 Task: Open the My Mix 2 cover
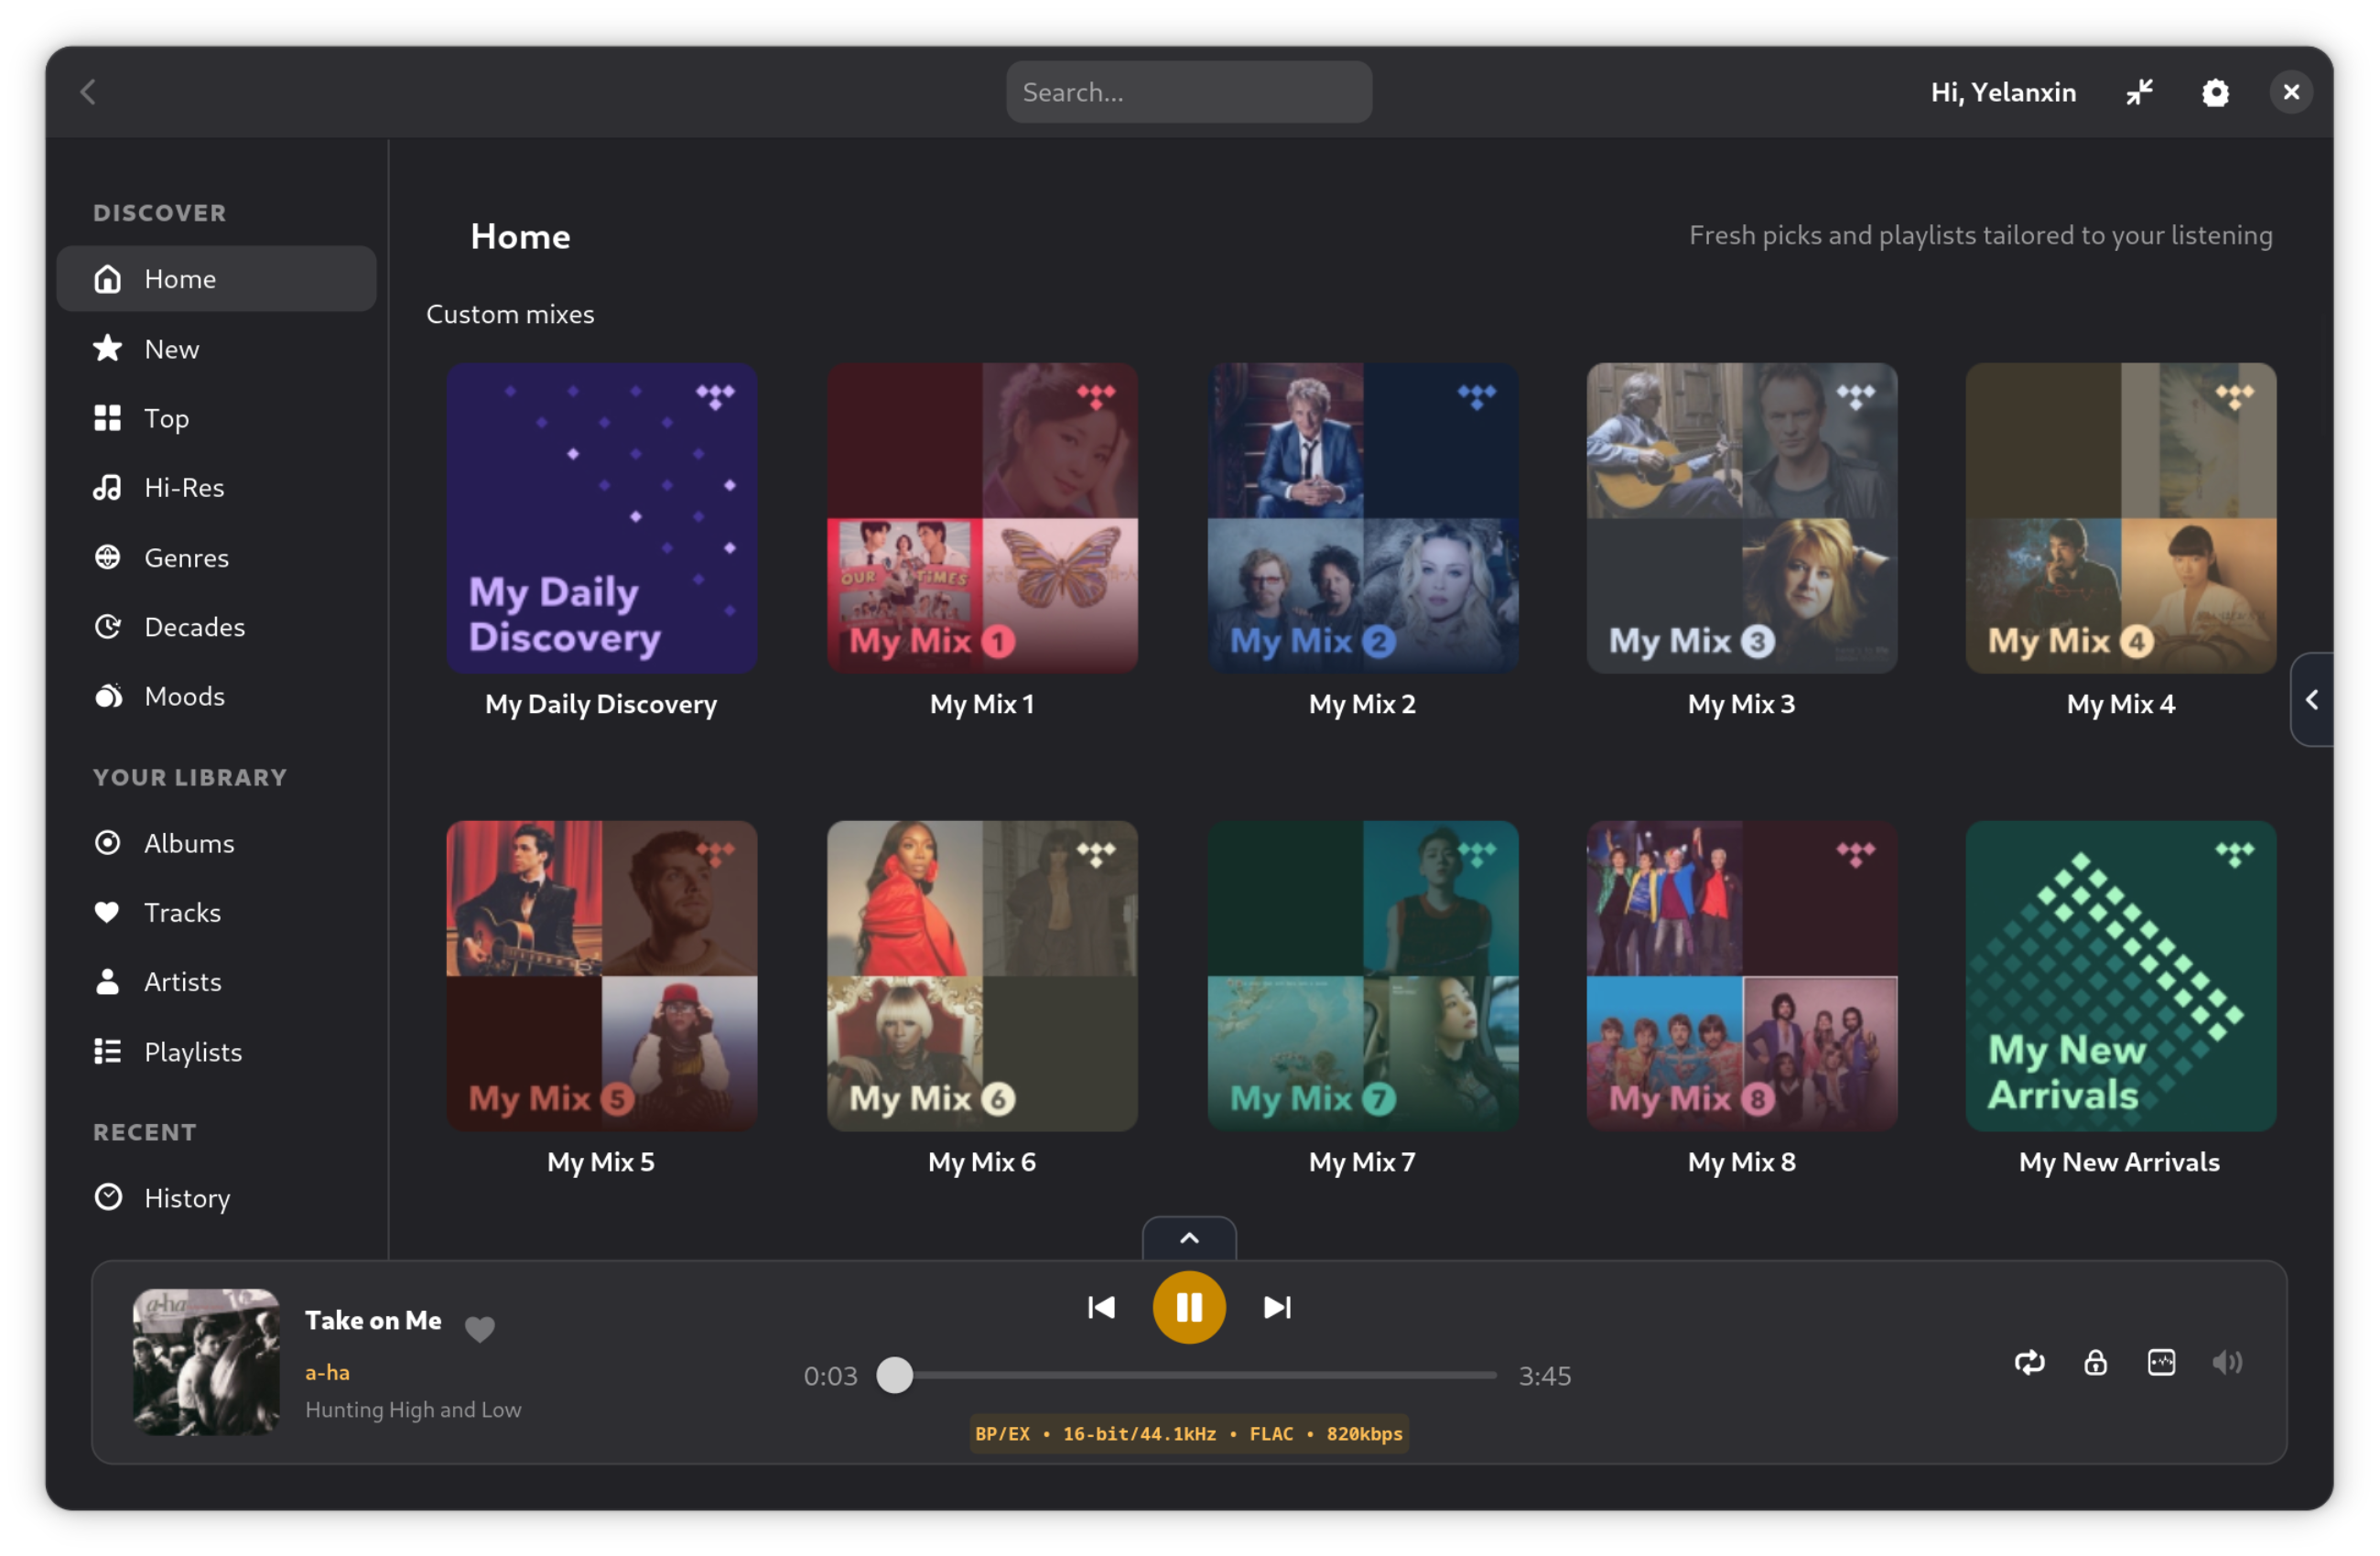tap(1363, 518)
